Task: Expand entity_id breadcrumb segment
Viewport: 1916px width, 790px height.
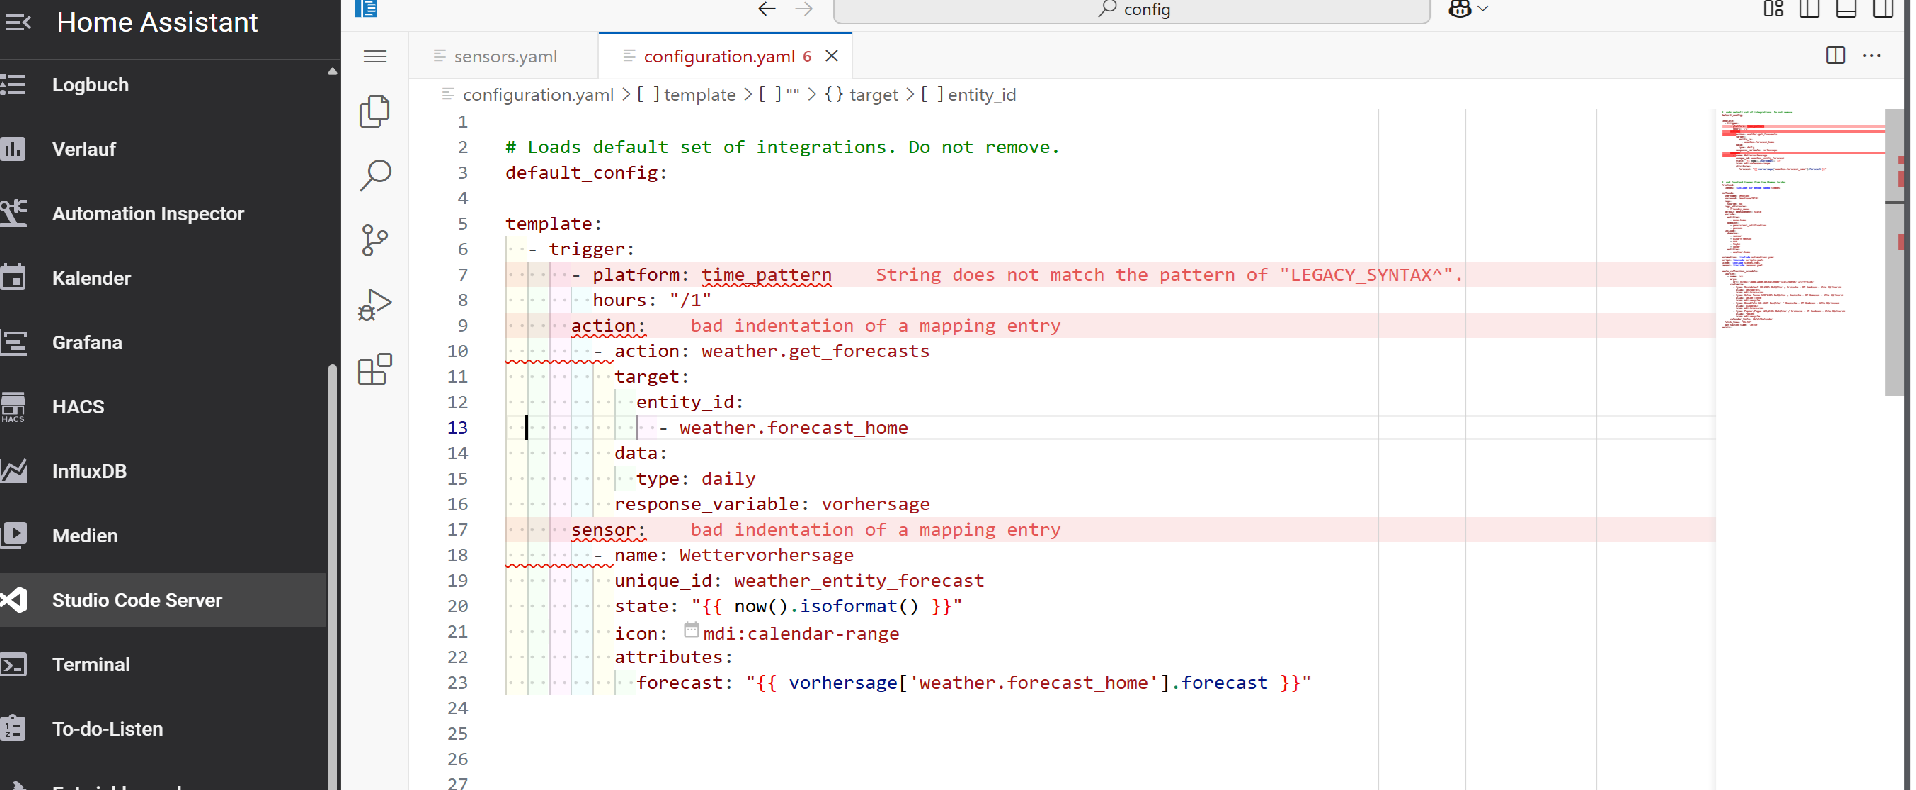Action: (x=981, y=95)
